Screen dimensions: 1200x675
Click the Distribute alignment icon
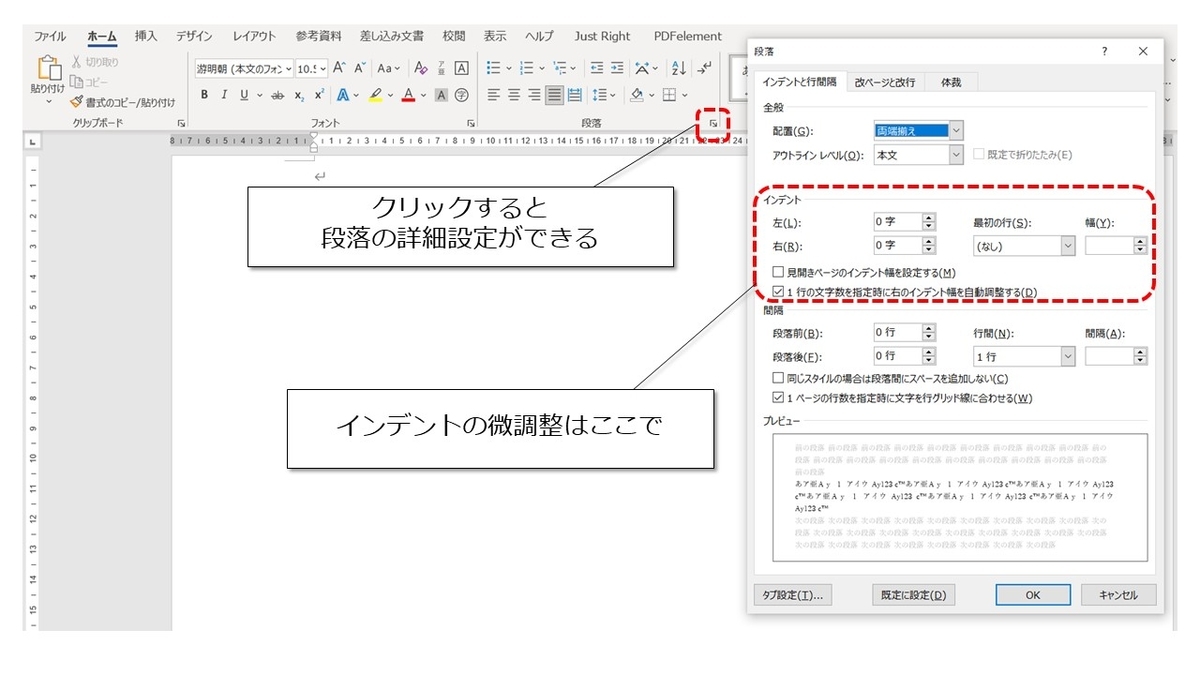[x=575, y=95]
